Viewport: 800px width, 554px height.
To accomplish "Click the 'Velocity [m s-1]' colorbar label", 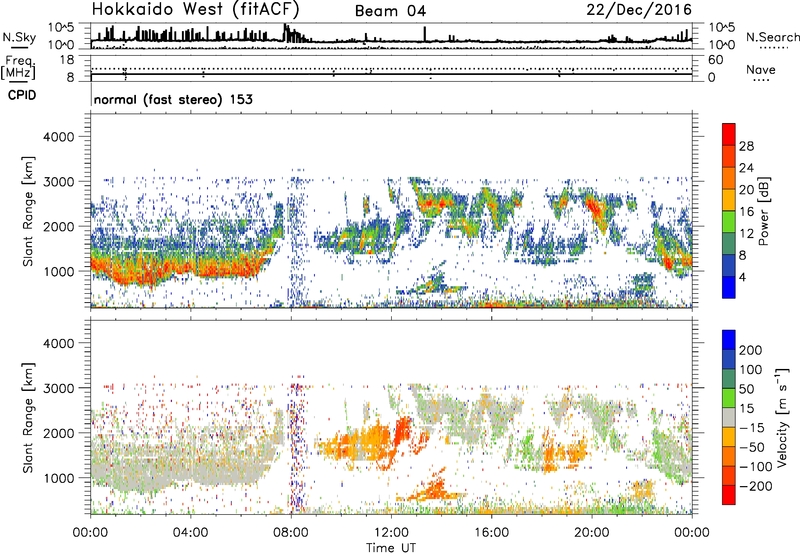I will [782, 417].
